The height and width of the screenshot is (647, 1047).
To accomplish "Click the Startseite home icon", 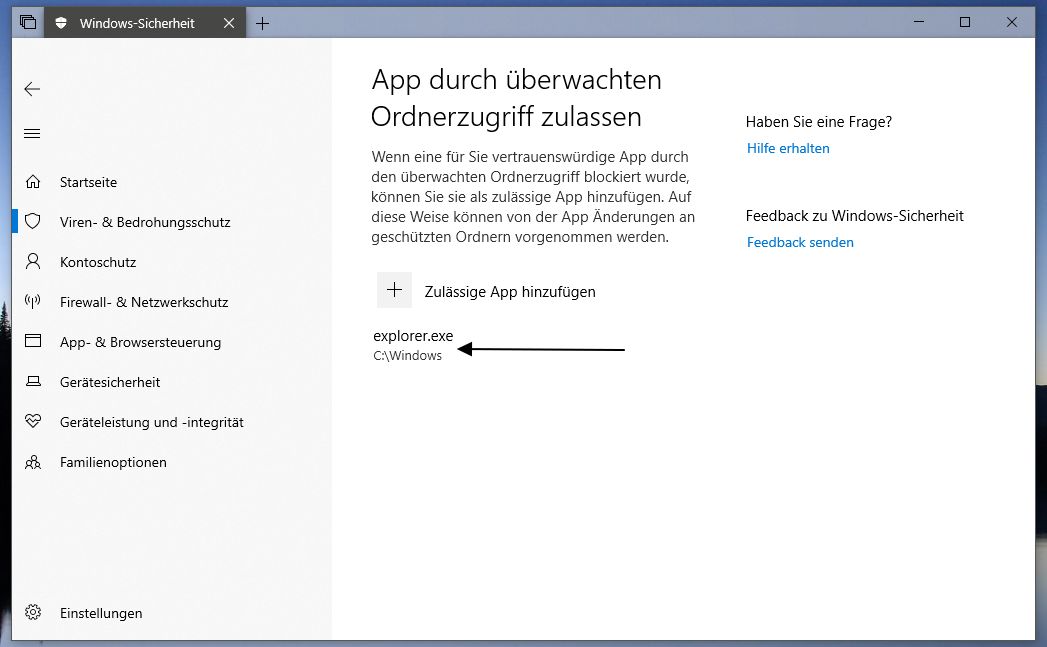I will tap(33, 182).
